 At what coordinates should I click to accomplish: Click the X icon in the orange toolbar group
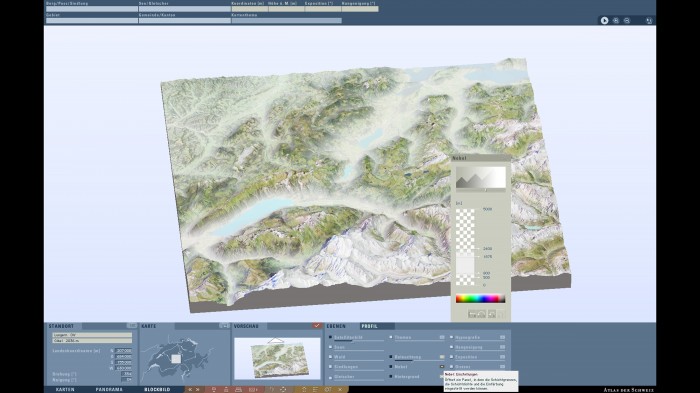tap(340, 389)
